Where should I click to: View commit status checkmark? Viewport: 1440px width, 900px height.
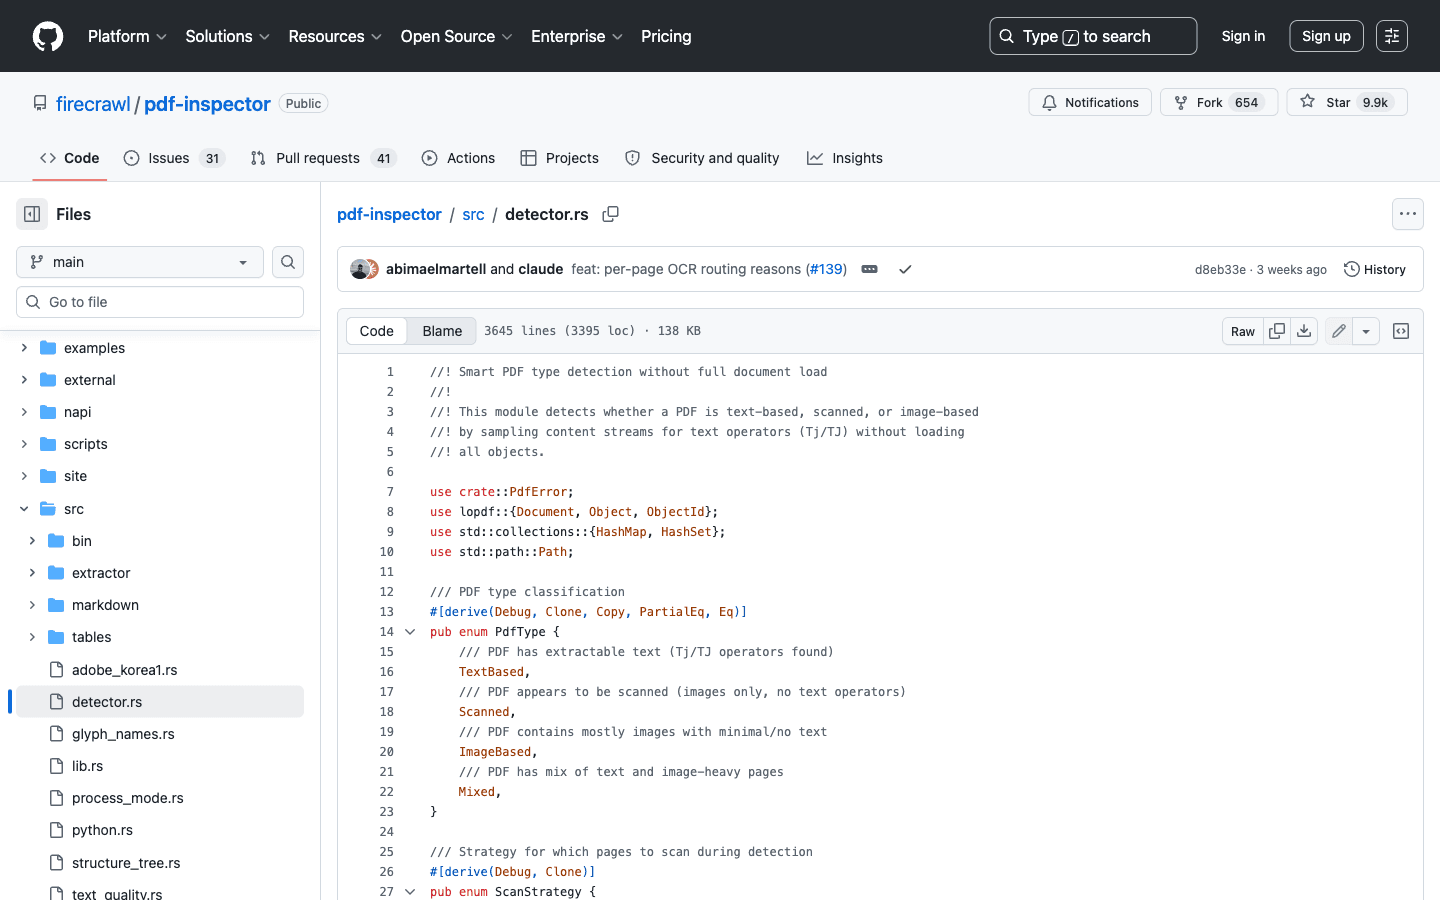[905, 269]
